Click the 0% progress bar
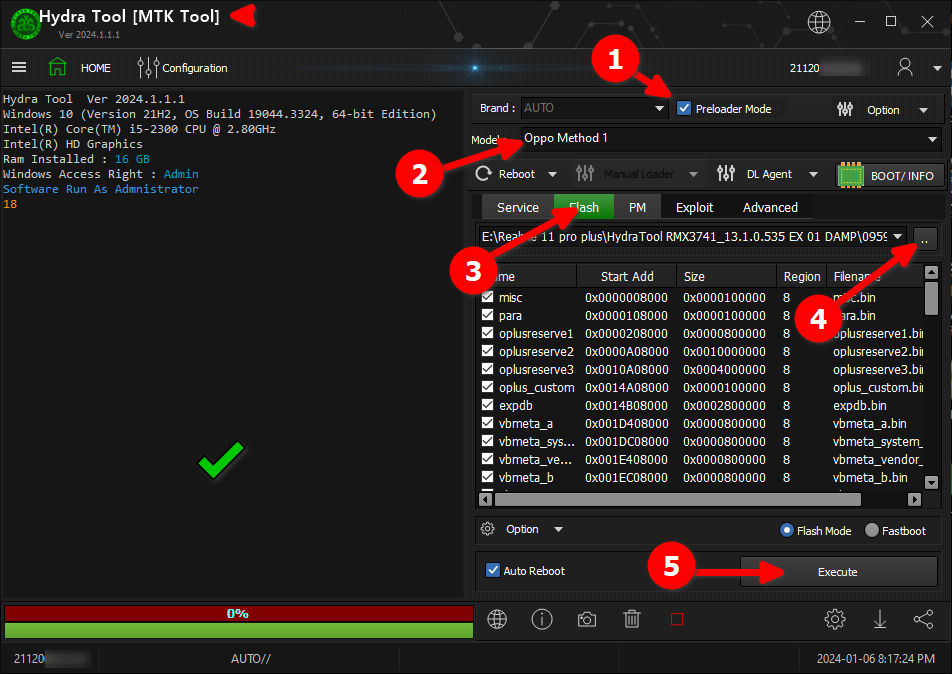The image size is (952, 674). 239,613
